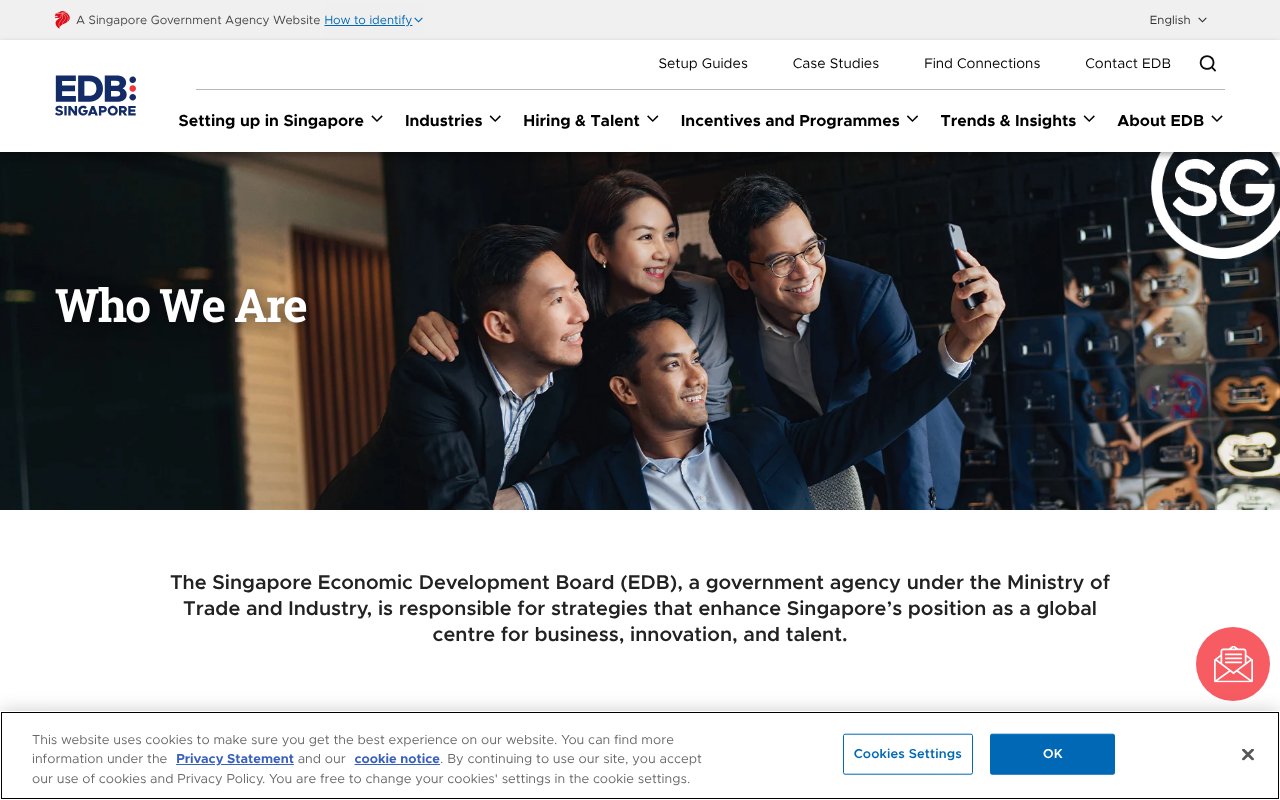Open the Case Studies link
The height and width of the screenshot is (800, 1280).
836,63
